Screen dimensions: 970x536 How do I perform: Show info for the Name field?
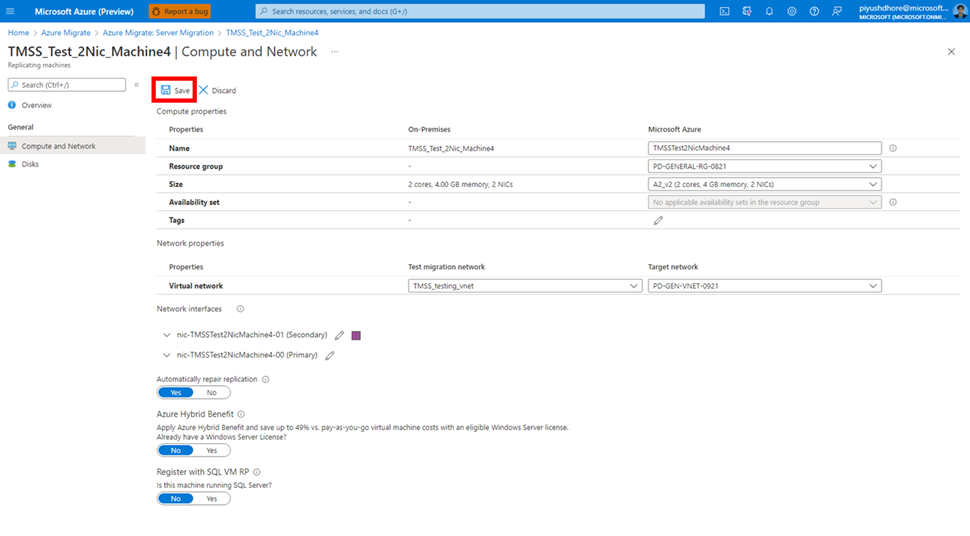point(893,149)
